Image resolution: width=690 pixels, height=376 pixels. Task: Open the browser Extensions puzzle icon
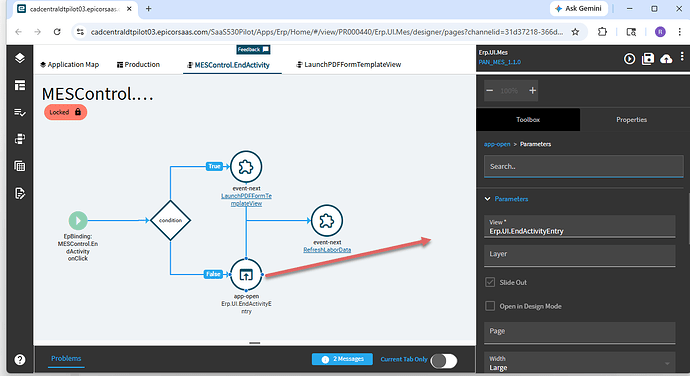tap(602, 32)
